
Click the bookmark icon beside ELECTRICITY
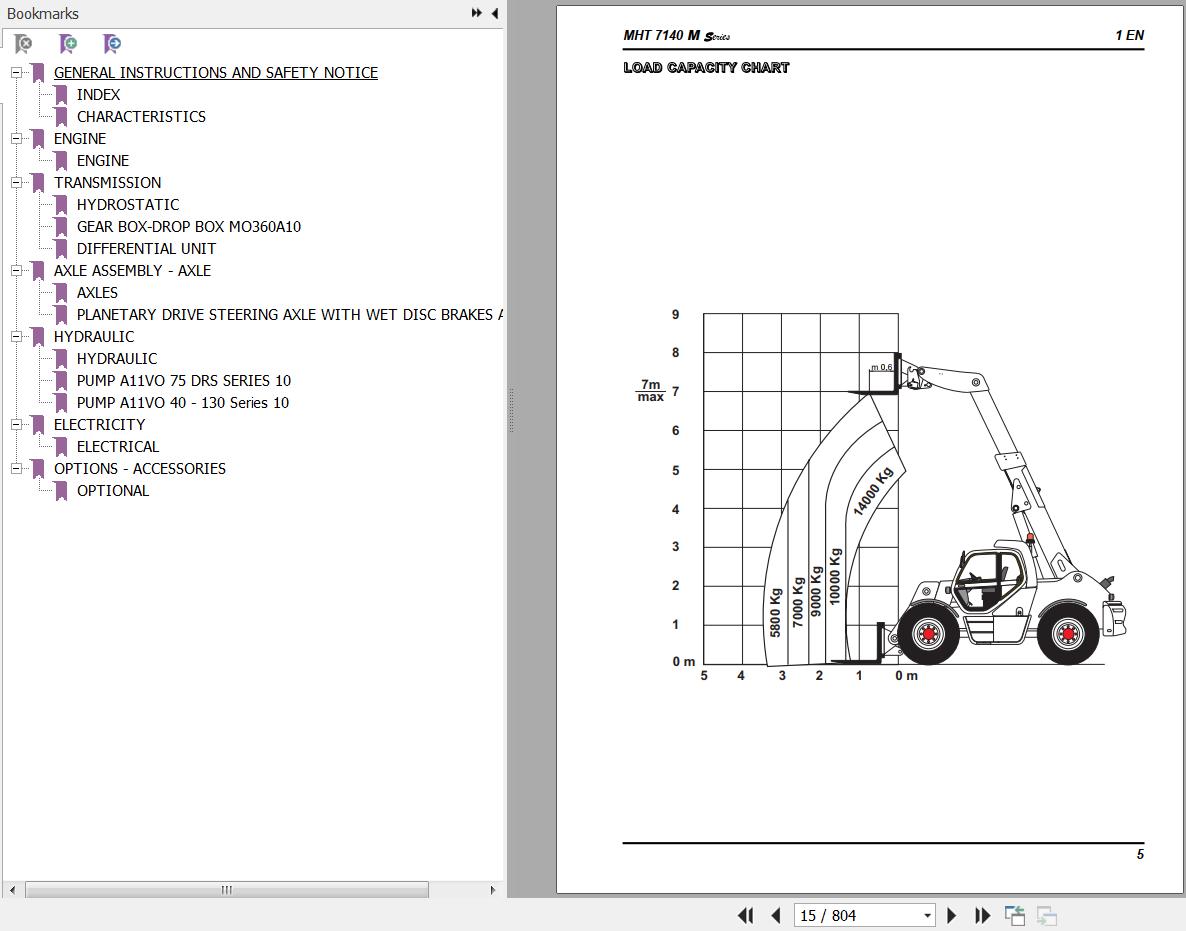click(x=38, y=424)
